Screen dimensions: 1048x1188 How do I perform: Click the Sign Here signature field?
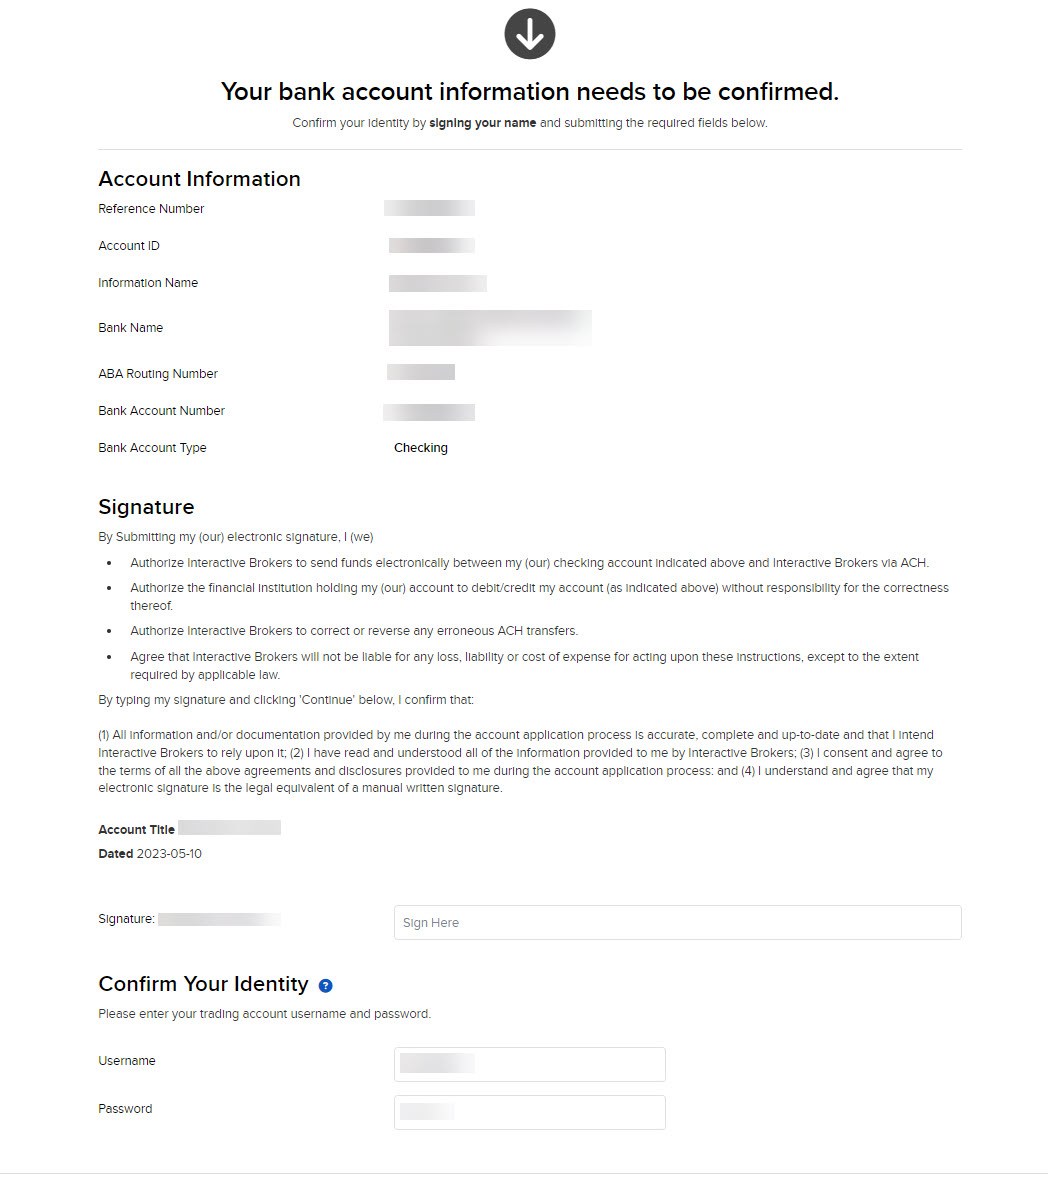pyautogui.click(x=677, y=922)
